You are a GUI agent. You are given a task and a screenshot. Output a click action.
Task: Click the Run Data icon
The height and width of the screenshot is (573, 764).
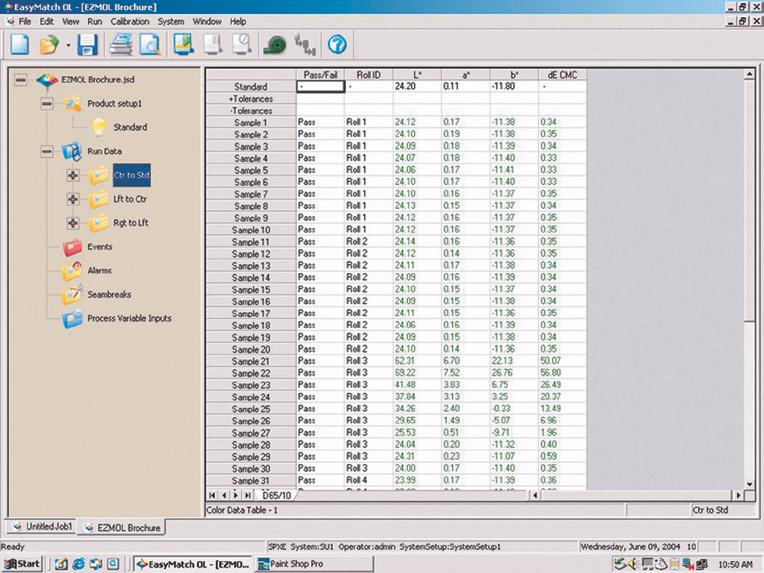coord(72,151)
